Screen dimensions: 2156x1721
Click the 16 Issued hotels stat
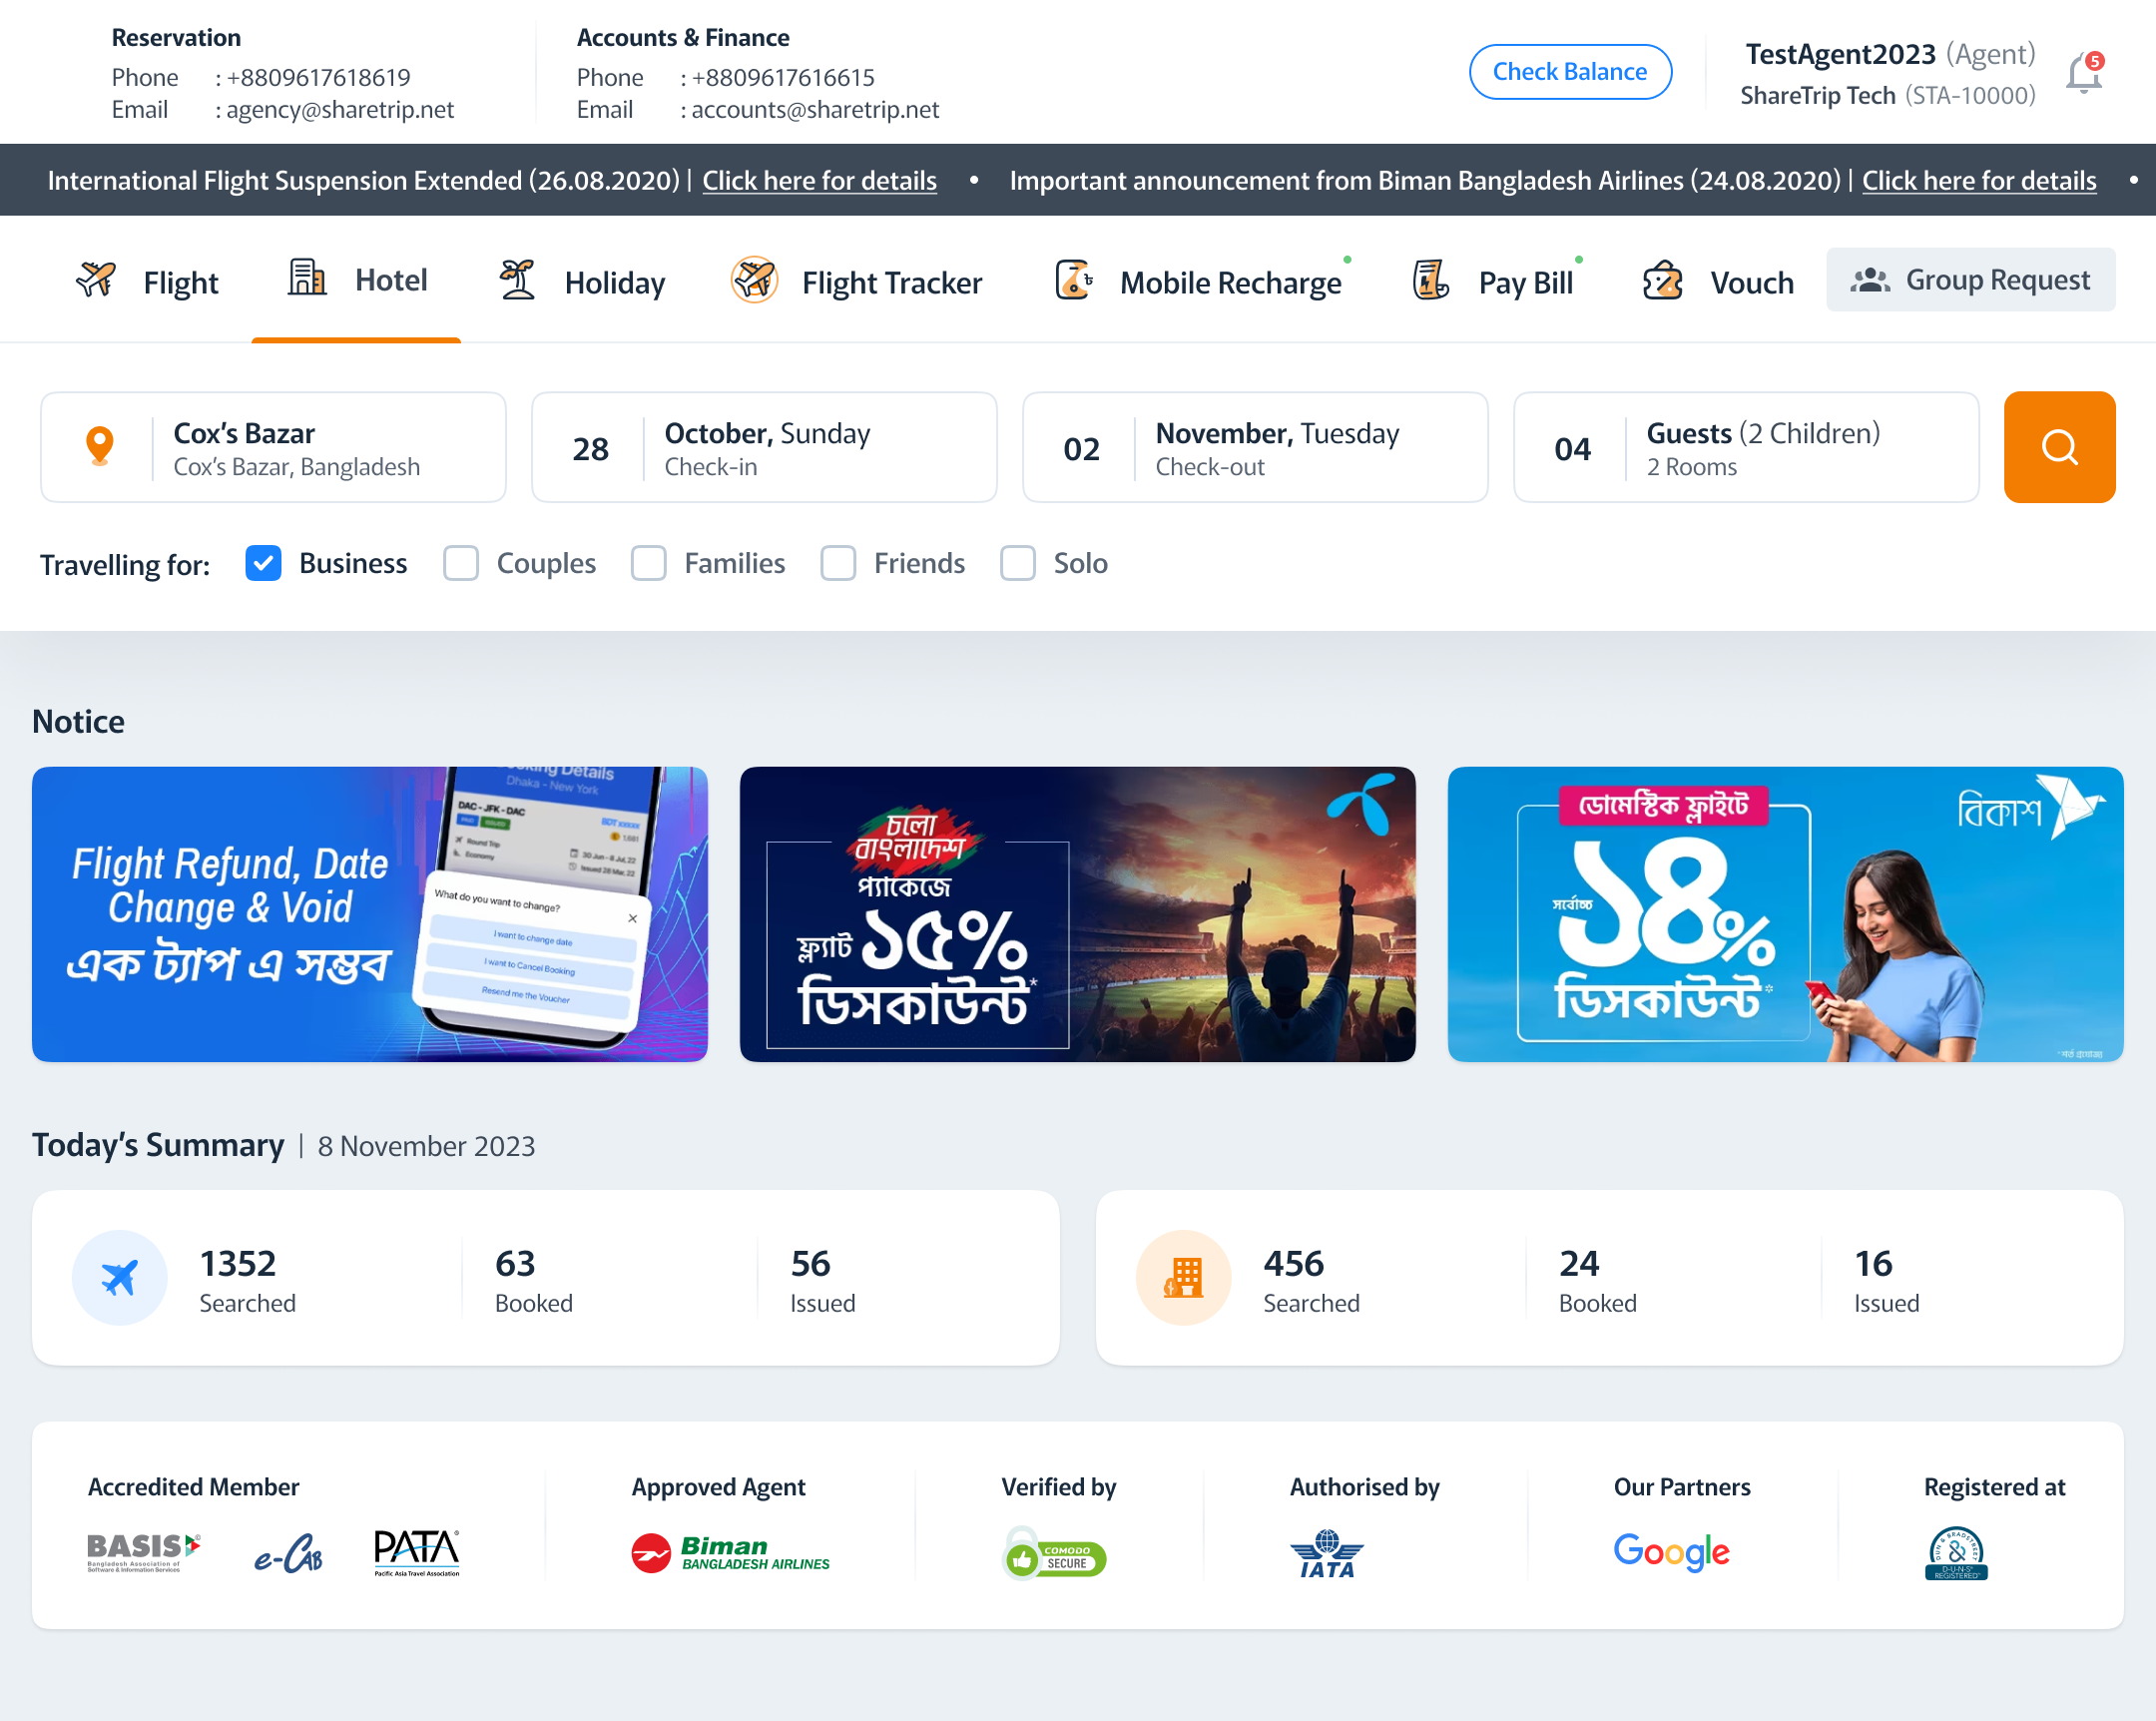click(x=1886, y=1279)
